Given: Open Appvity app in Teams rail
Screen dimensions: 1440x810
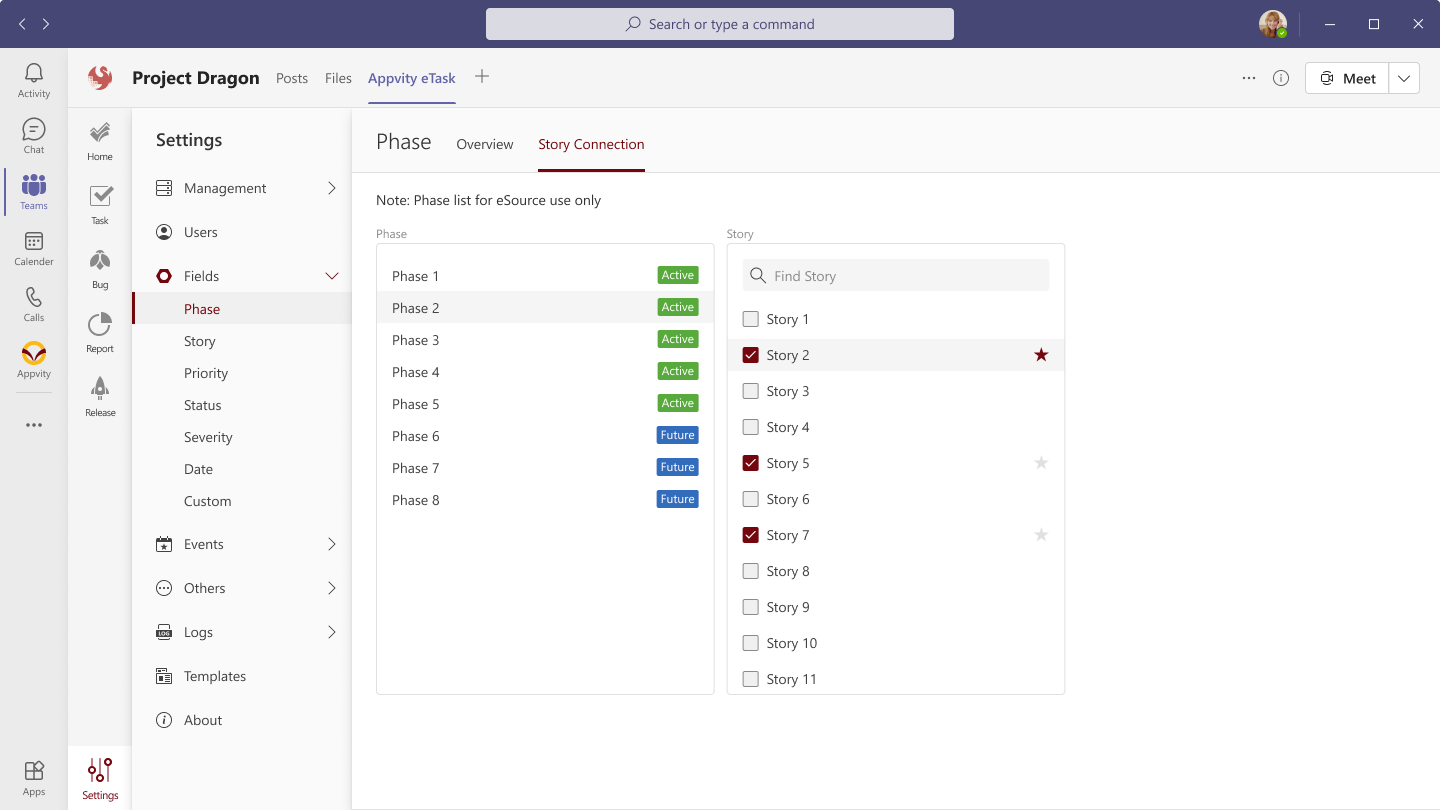Looking at the screenshot, I should (x=34, y=360).
